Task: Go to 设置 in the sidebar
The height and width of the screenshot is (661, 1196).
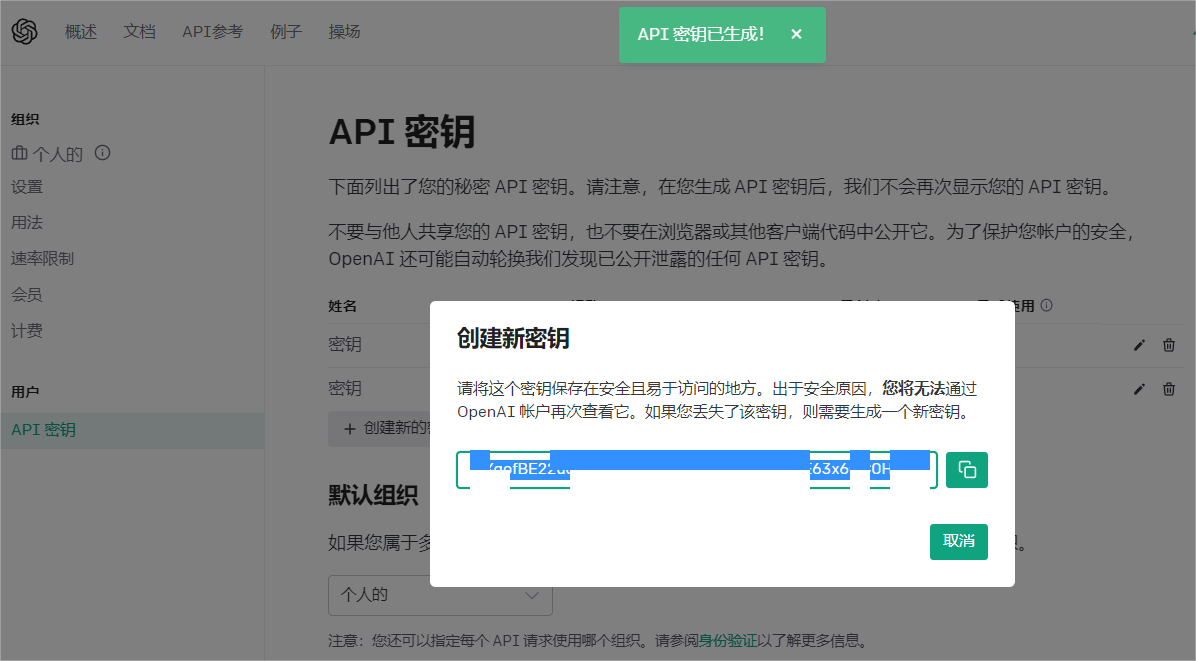Action: (x=27, y=187)
